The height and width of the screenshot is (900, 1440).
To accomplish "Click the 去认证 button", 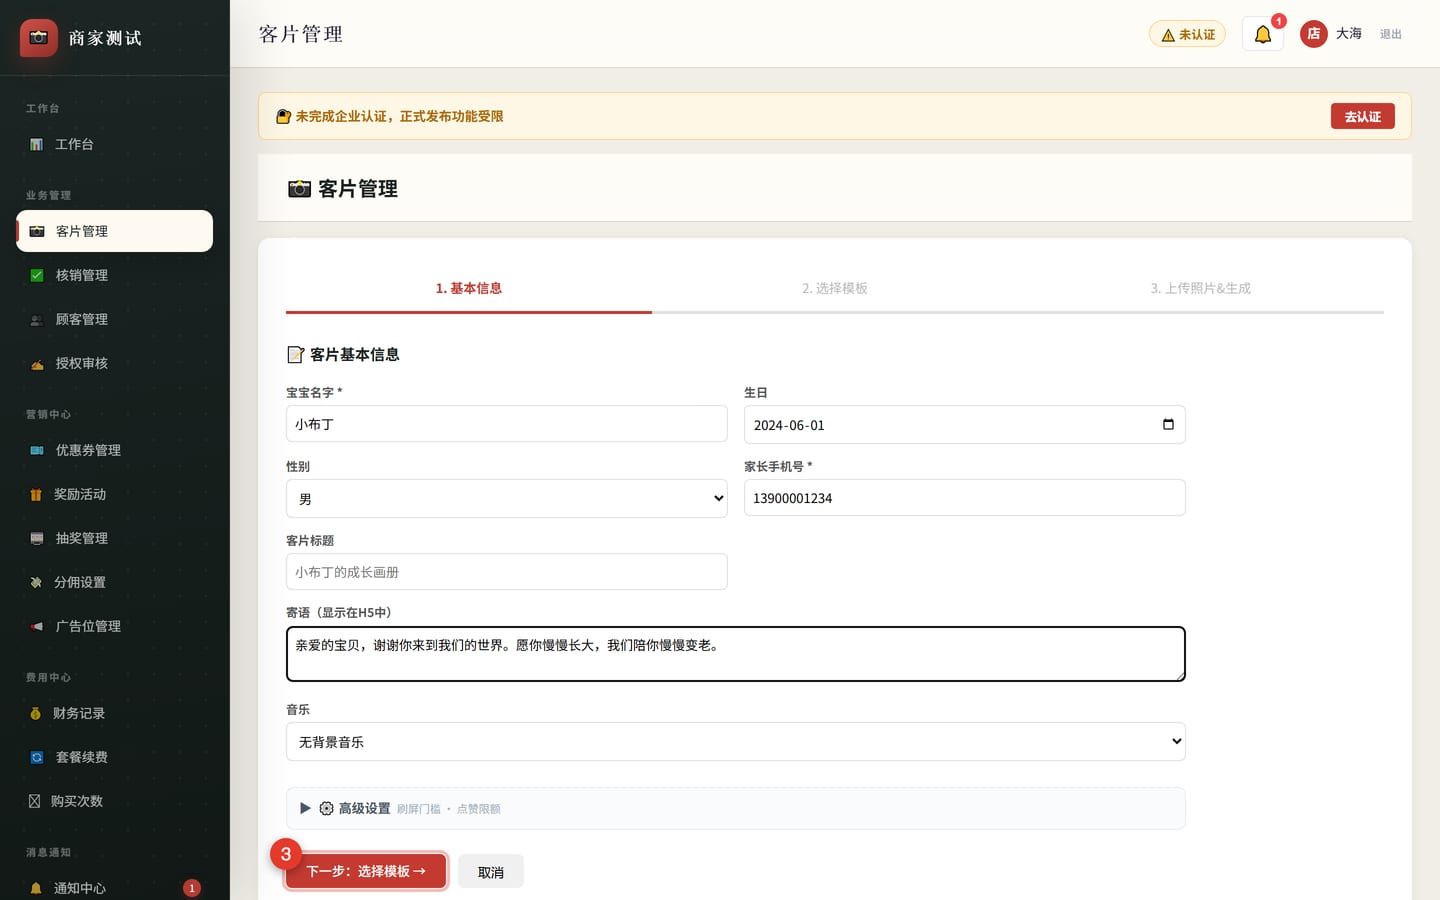I will 1362,116.
